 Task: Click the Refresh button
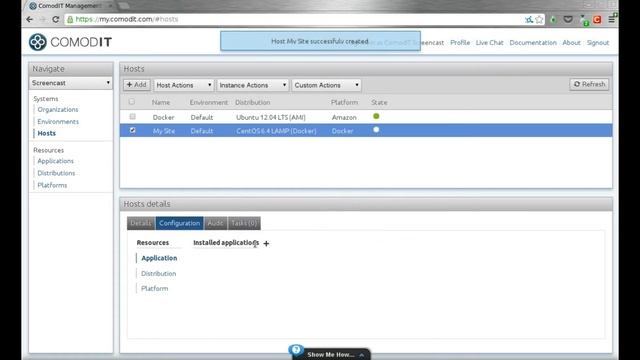coord(589,84)
